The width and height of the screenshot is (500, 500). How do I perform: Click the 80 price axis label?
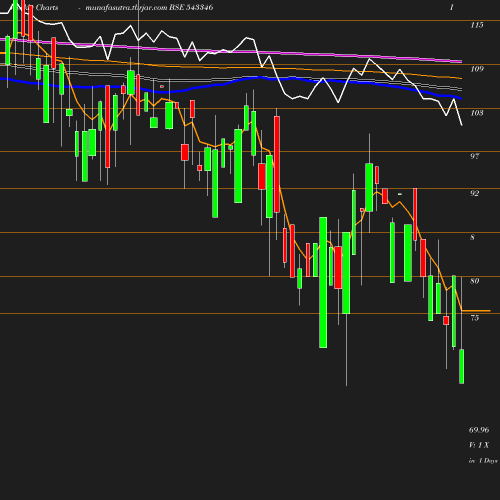point(475,281)
